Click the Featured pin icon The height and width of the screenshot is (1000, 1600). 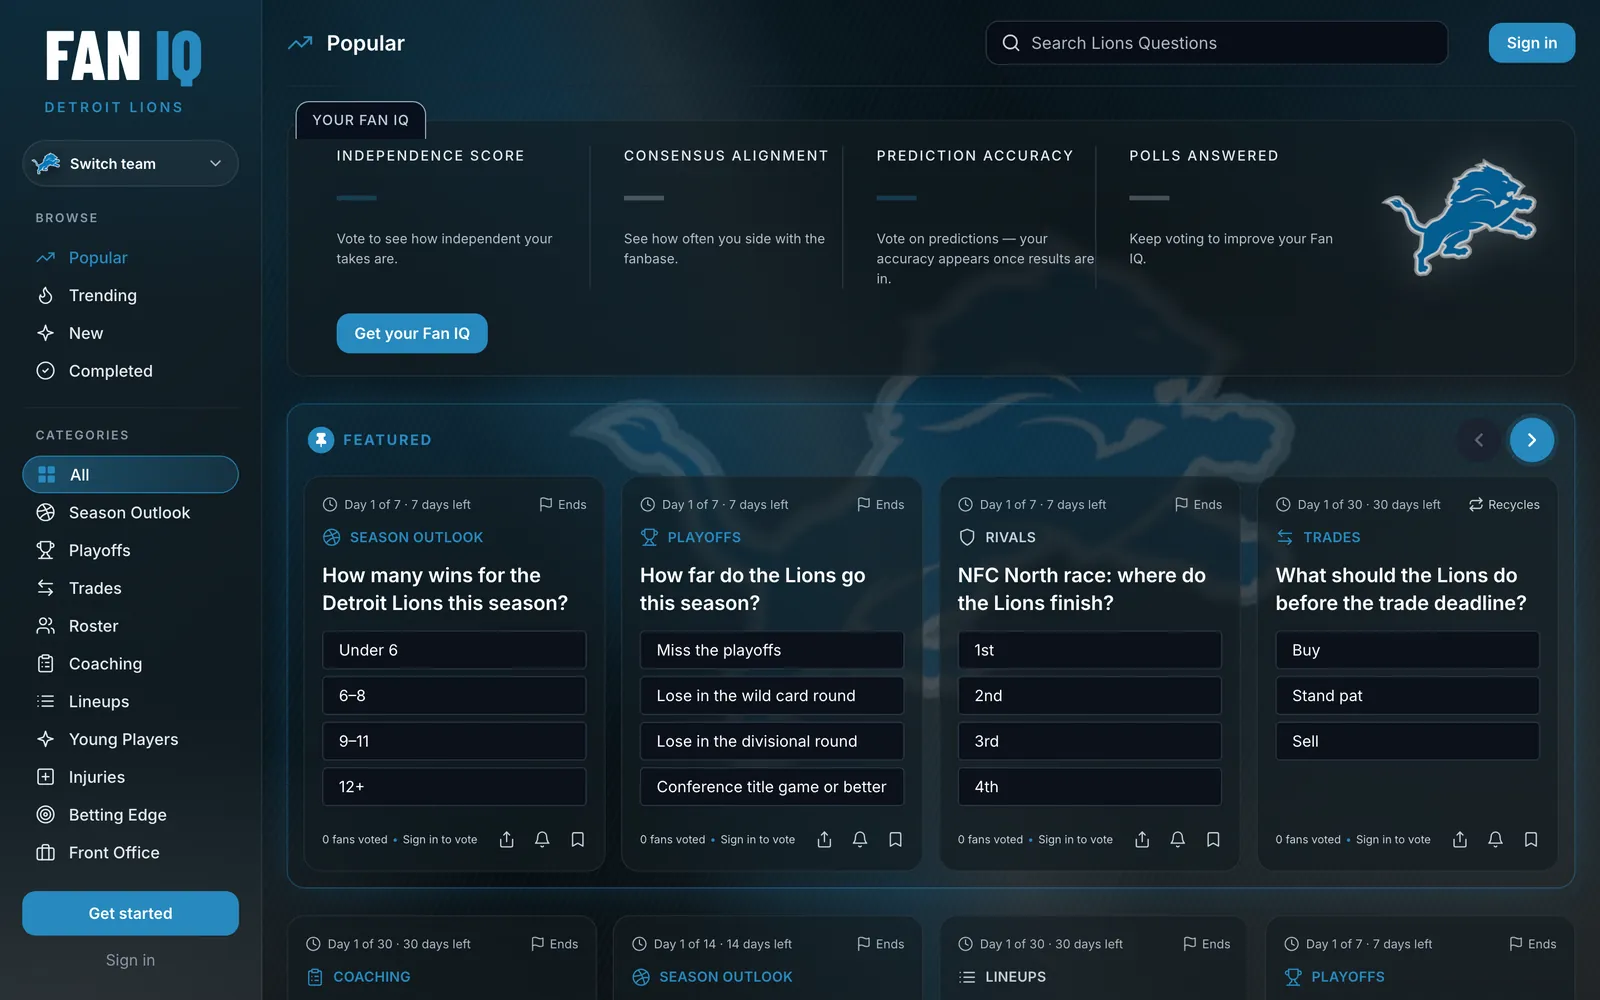[321, 440]
